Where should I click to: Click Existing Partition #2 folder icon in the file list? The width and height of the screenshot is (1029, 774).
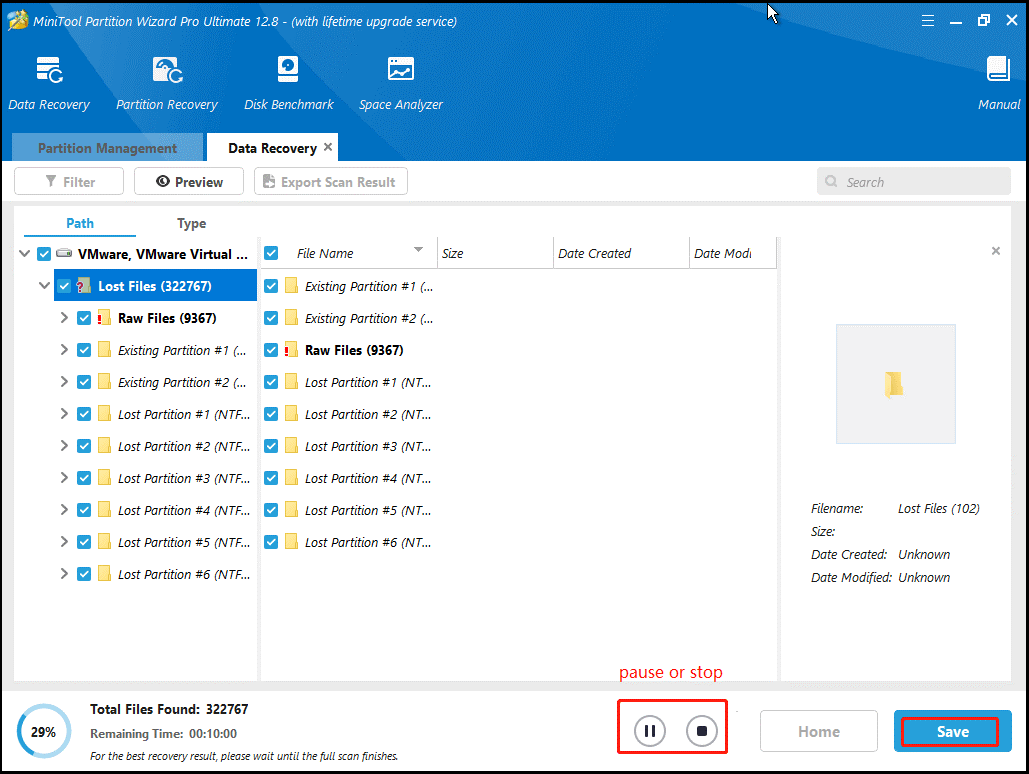(x=291, y=318)
